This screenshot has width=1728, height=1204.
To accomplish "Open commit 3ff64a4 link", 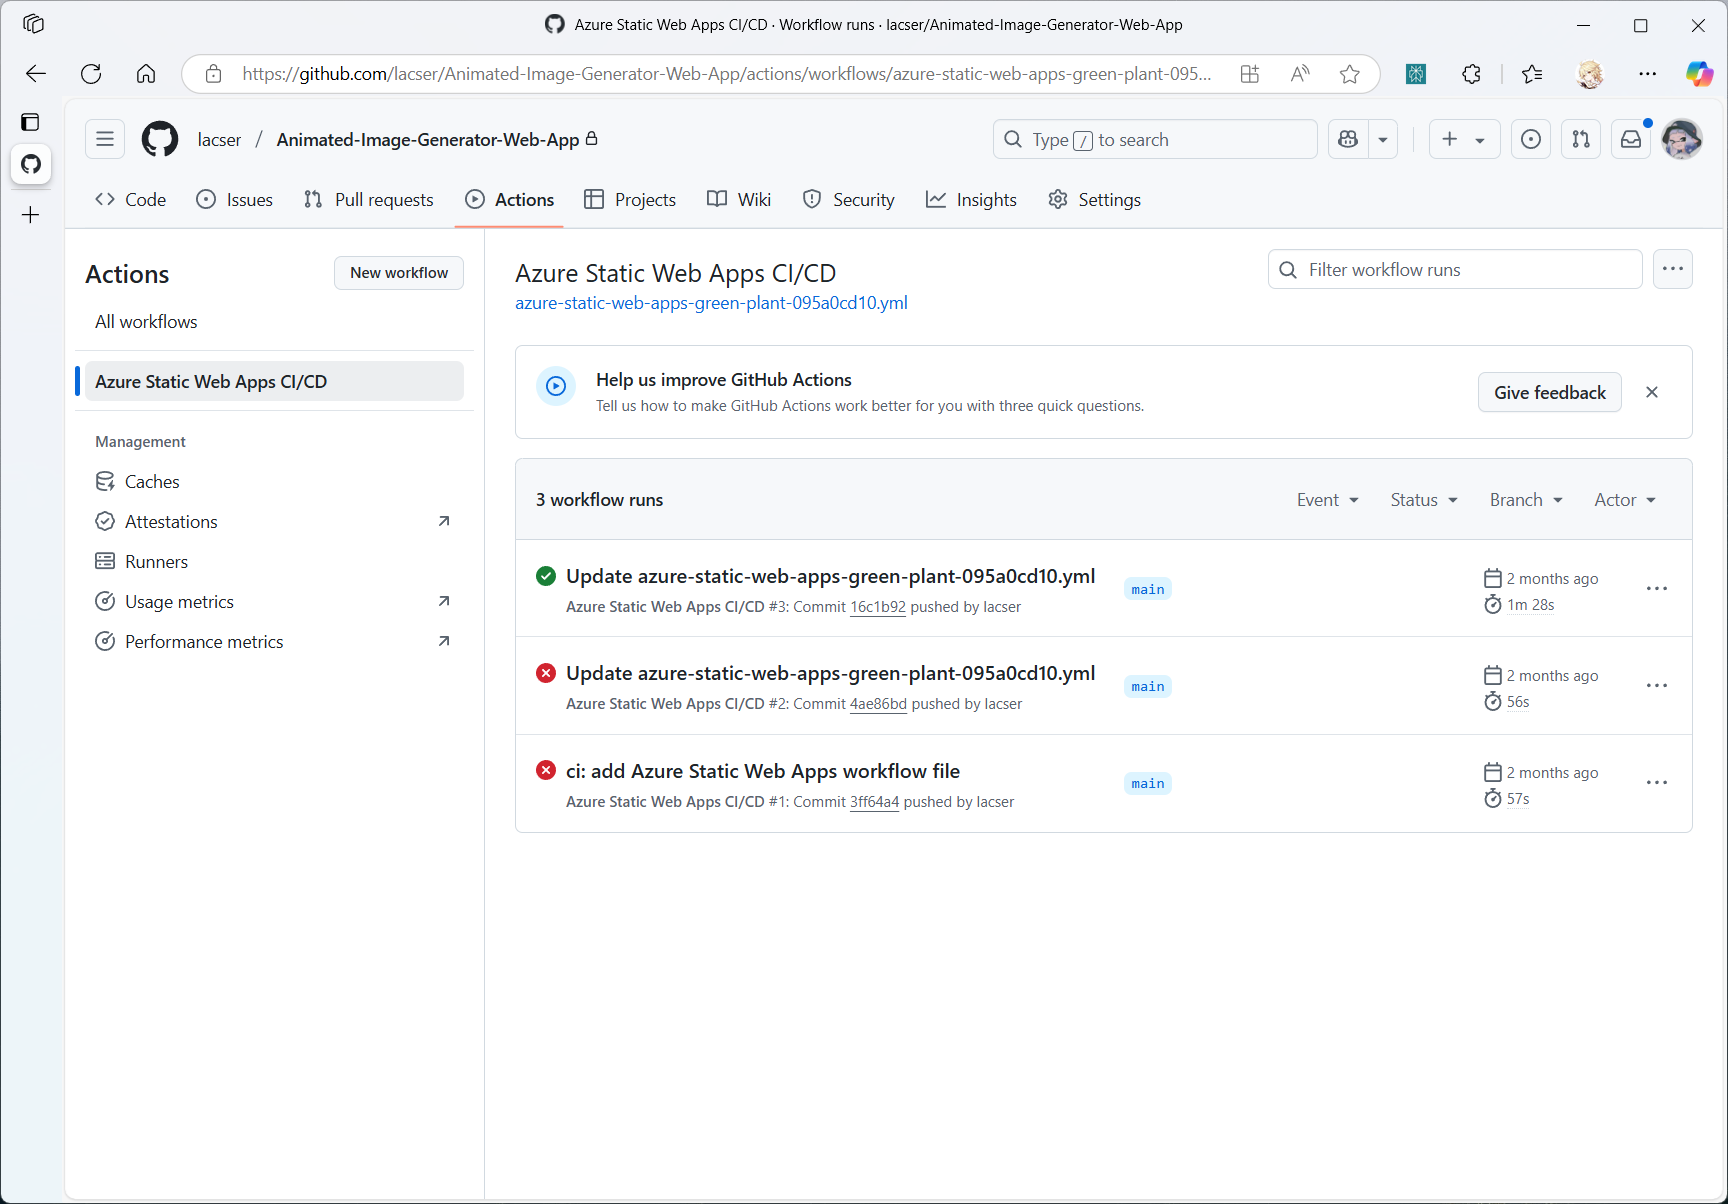I will [x=874, y=802].
